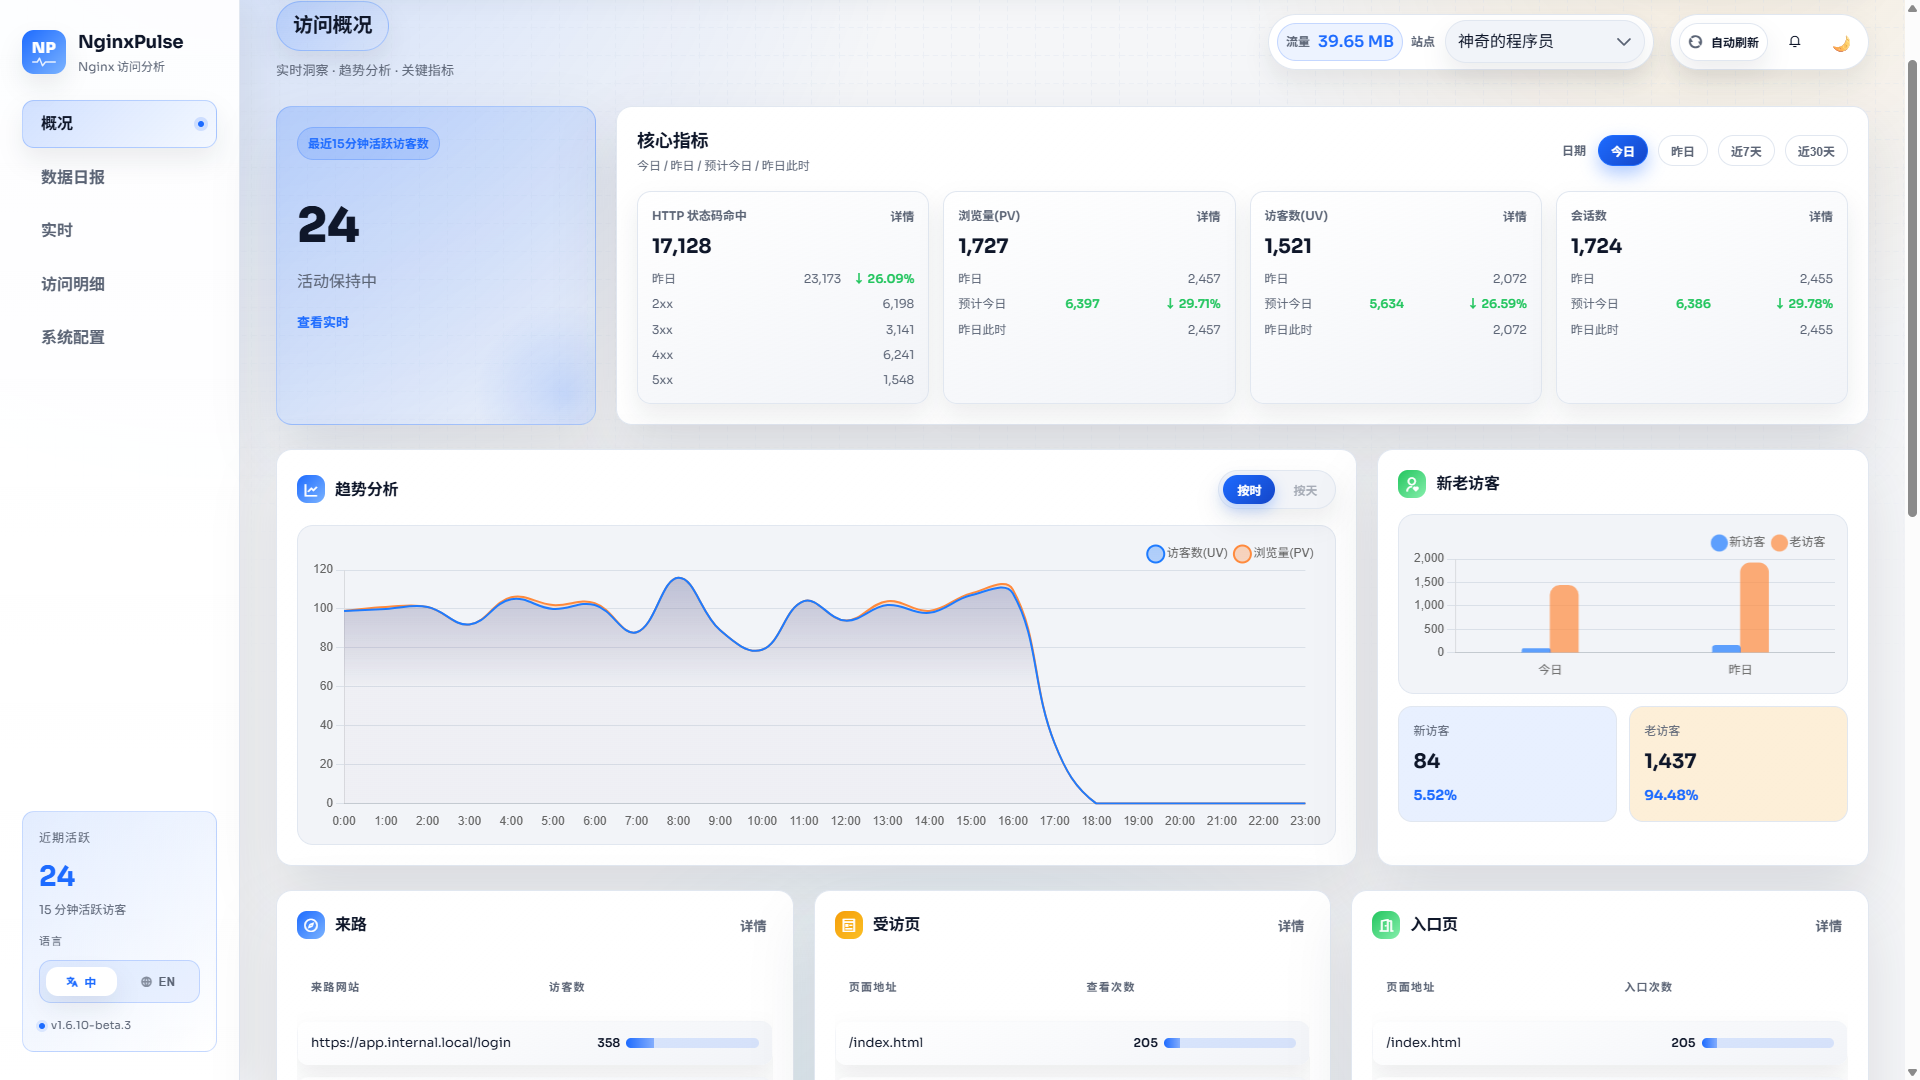Switch language to EN
1920x1080 pixels.
tap(158, 982)
